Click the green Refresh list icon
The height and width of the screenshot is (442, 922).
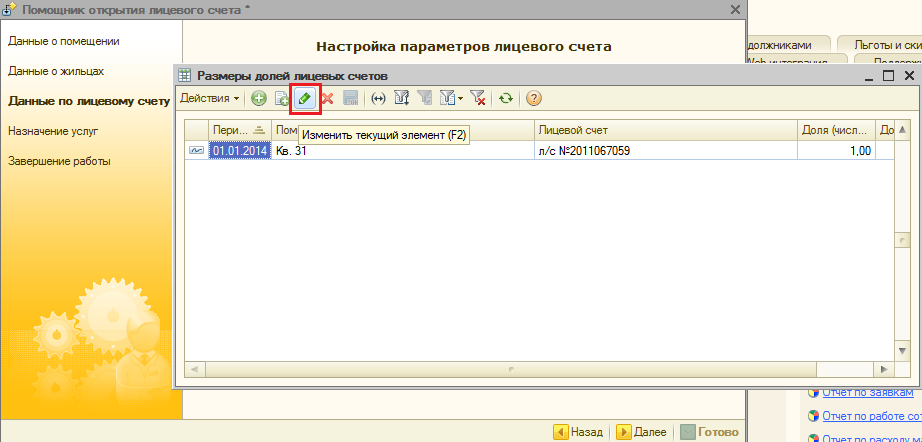coord(507,98)
